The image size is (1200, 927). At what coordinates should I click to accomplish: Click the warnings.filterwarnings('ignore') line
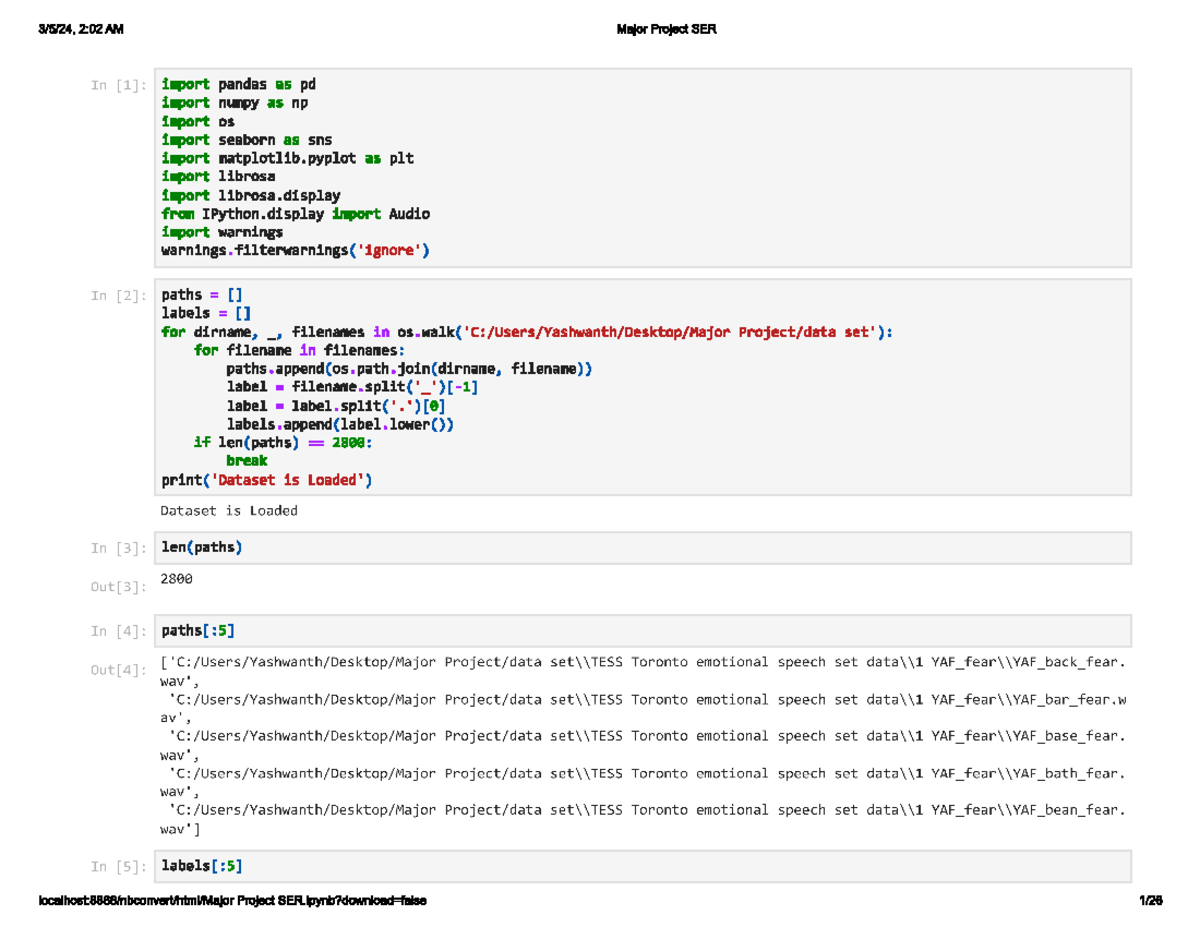(296, 250)
